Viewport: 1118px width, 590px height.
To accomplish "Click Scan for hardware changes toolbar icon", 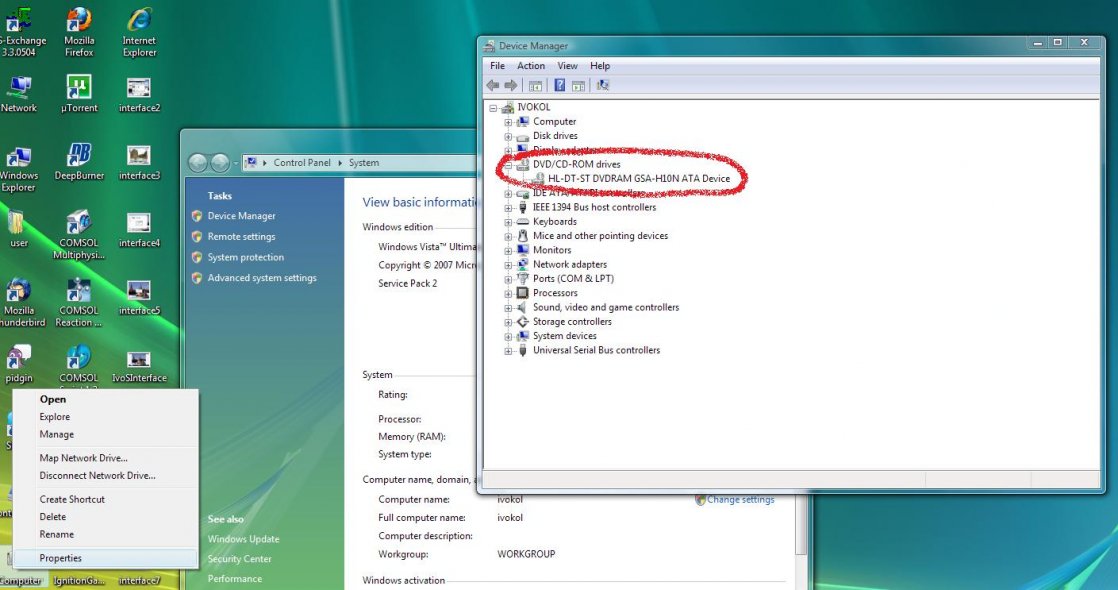I will 603,86.
